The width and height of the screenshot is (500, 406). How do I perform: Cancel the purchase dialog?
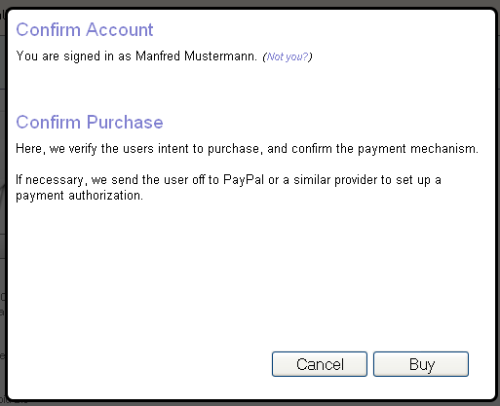point(319,364)
